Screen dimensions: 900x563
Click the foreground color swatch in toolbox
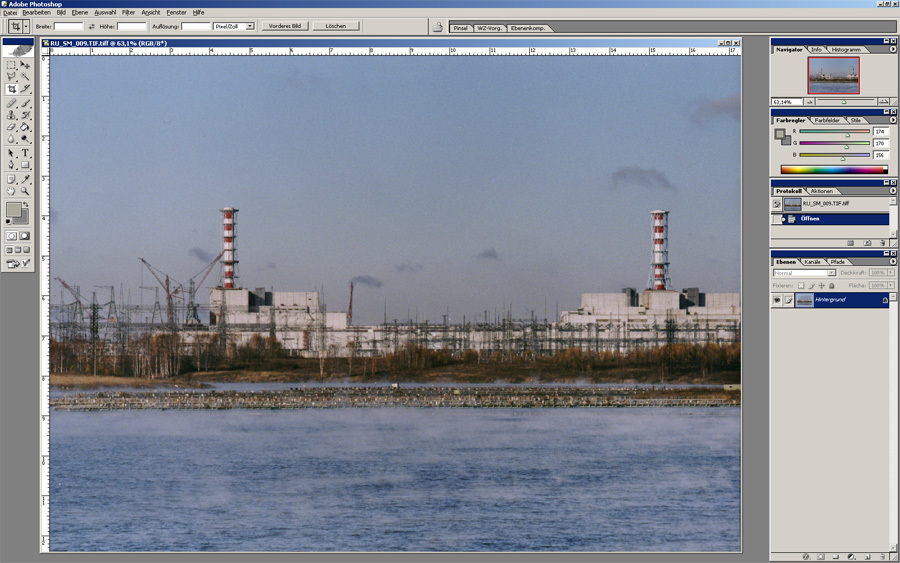[x=13, y=209]
